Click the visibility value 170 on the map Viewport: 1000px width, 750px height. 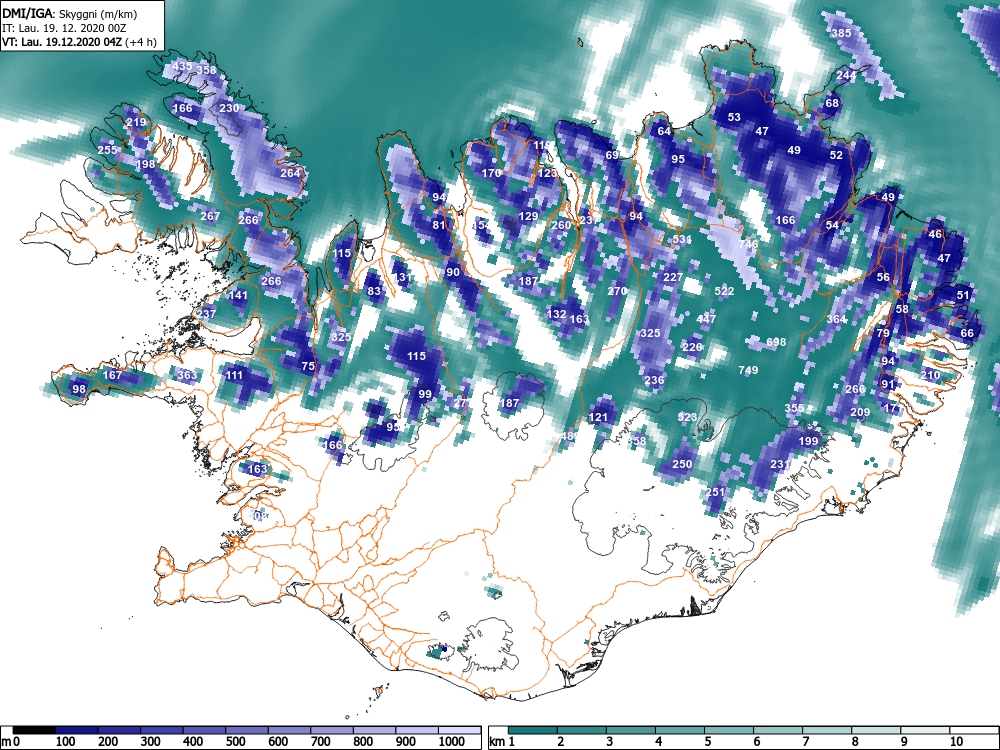(x=491, y=173)
